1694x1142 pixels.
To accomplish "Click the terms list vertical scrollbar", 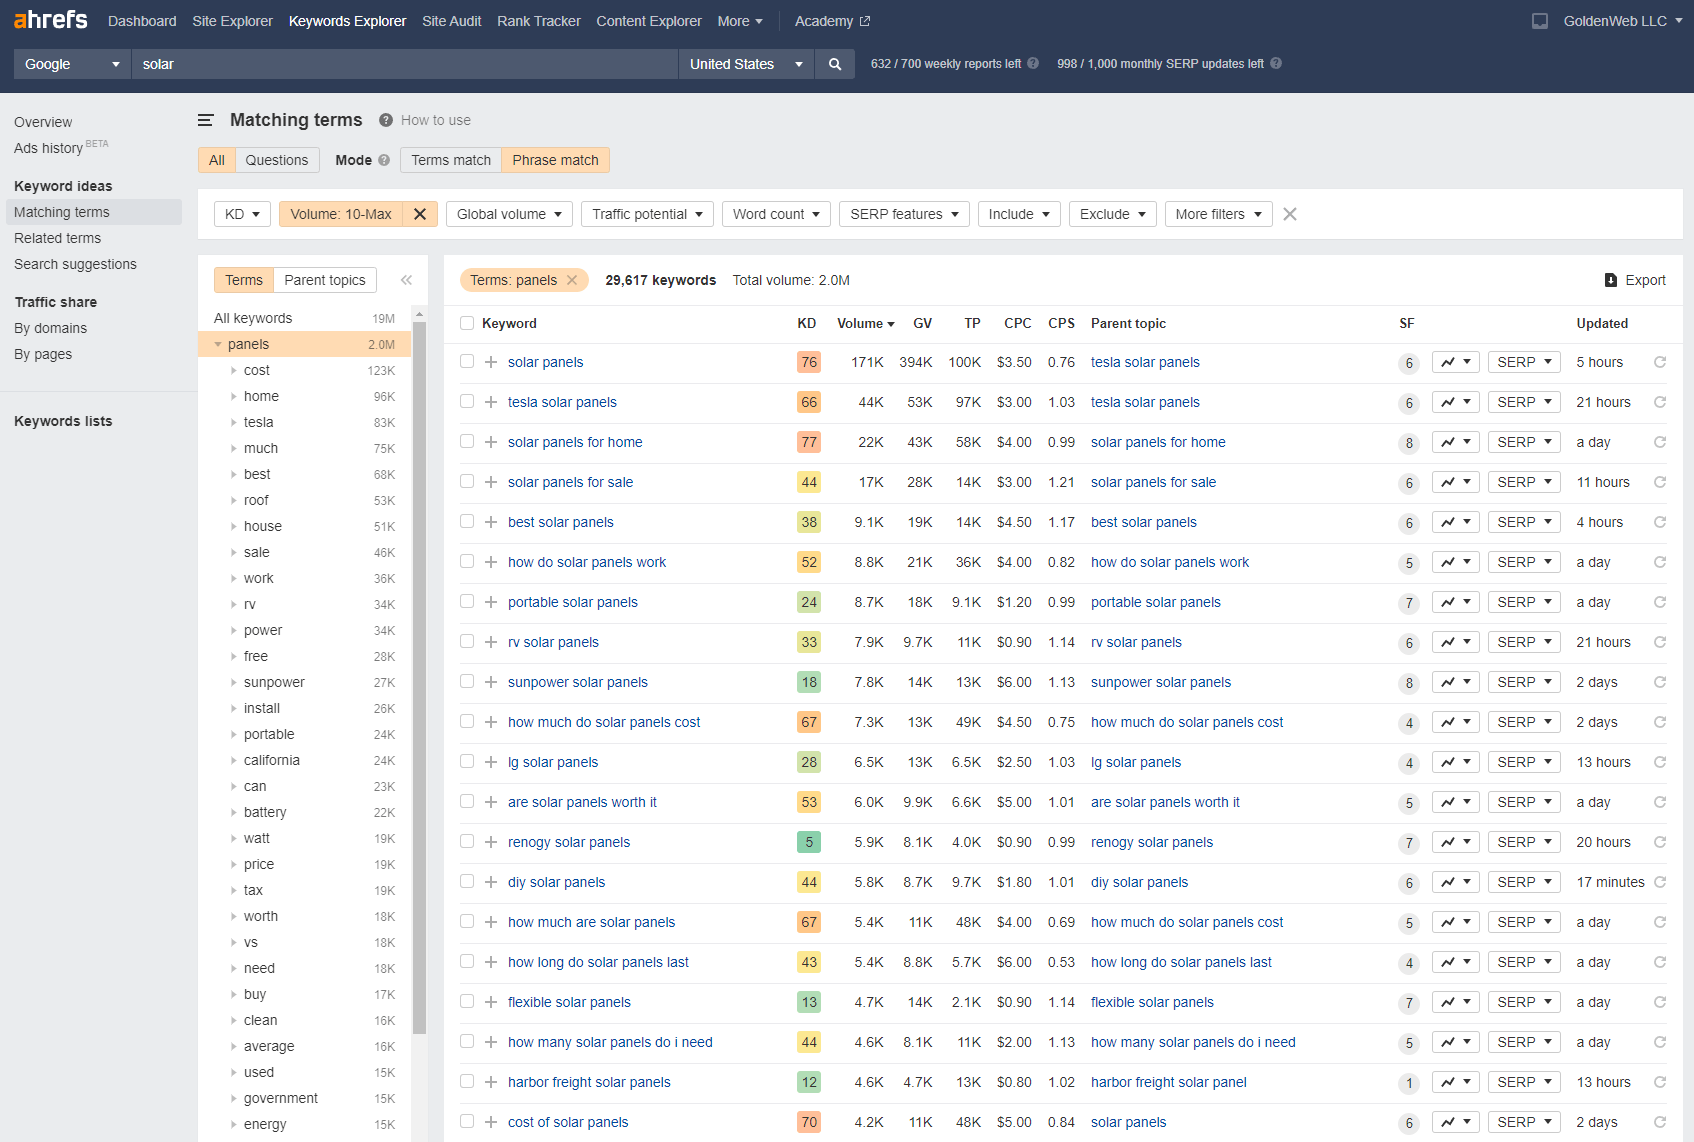I will pos(419,680).
